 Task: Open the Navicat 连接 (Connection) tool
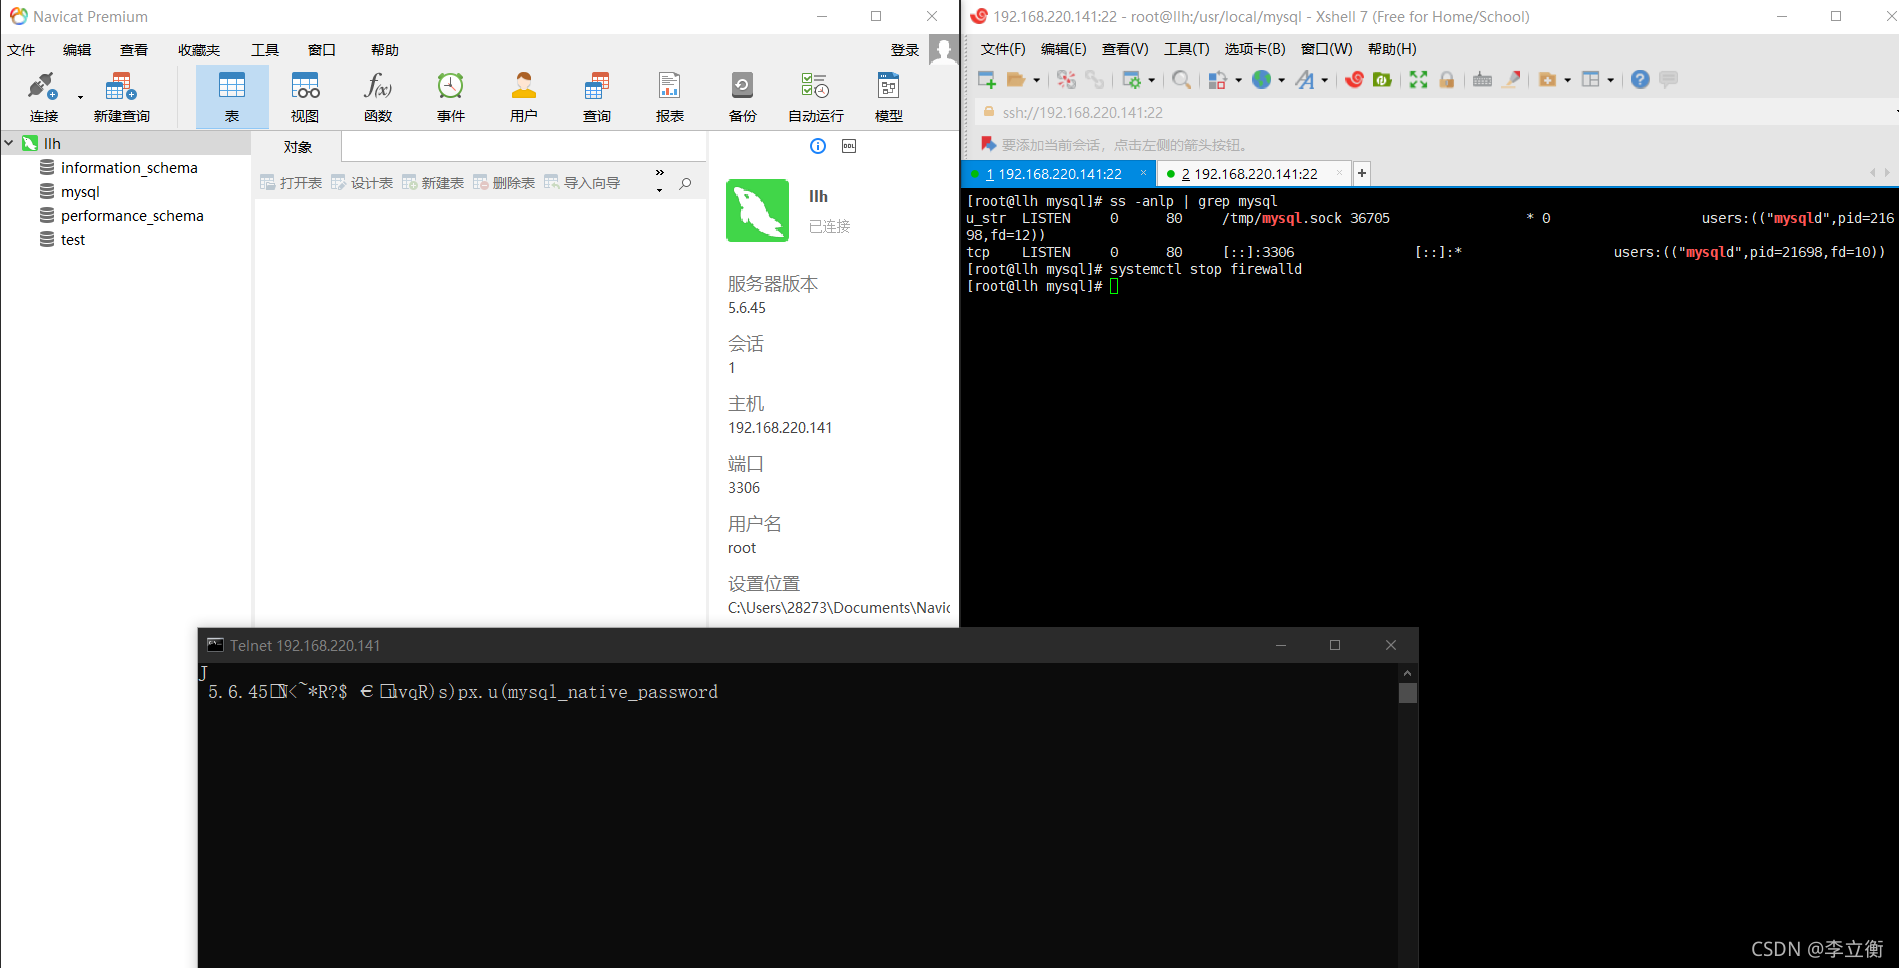[43, 97]
